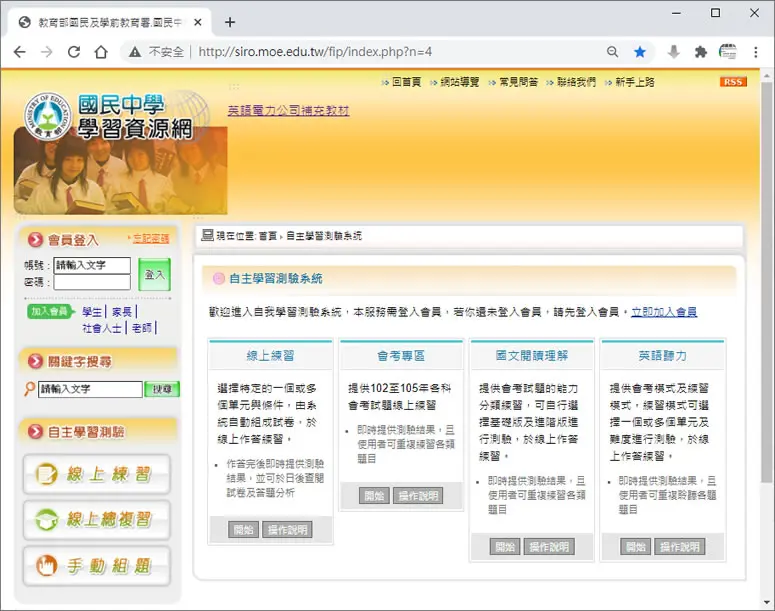The height and width of the screenshot is (611, 775).
Task: Click the 帳號 account input field
Action: click(92, 265)
